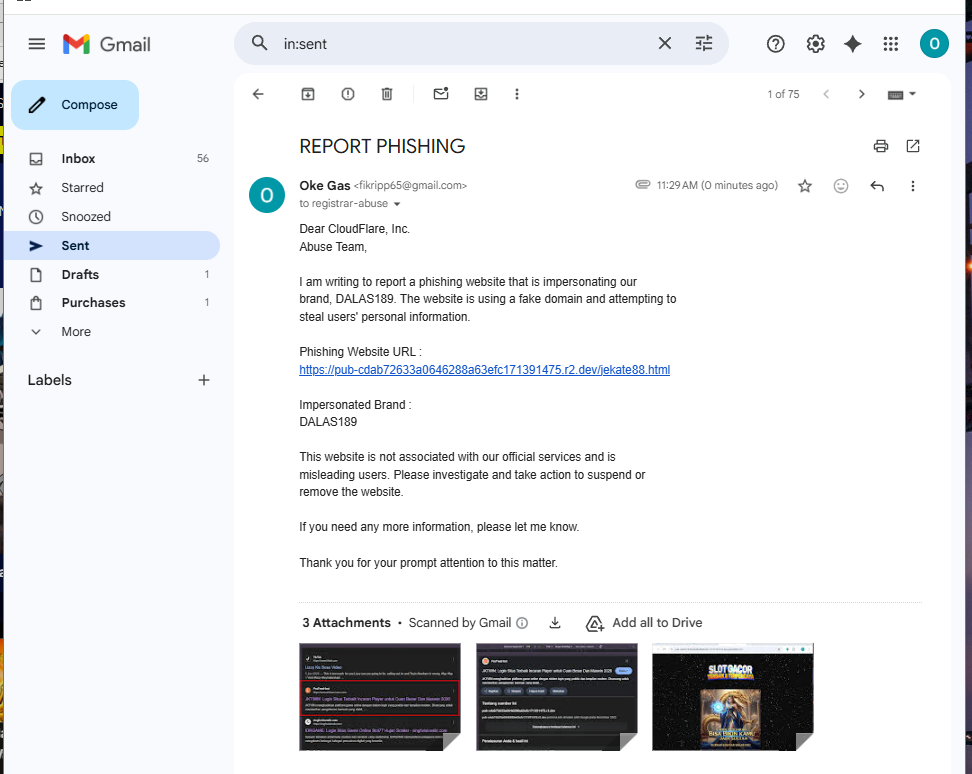
Task: Open second attachment dark page screenshot
Action: (x=557, y=697)
